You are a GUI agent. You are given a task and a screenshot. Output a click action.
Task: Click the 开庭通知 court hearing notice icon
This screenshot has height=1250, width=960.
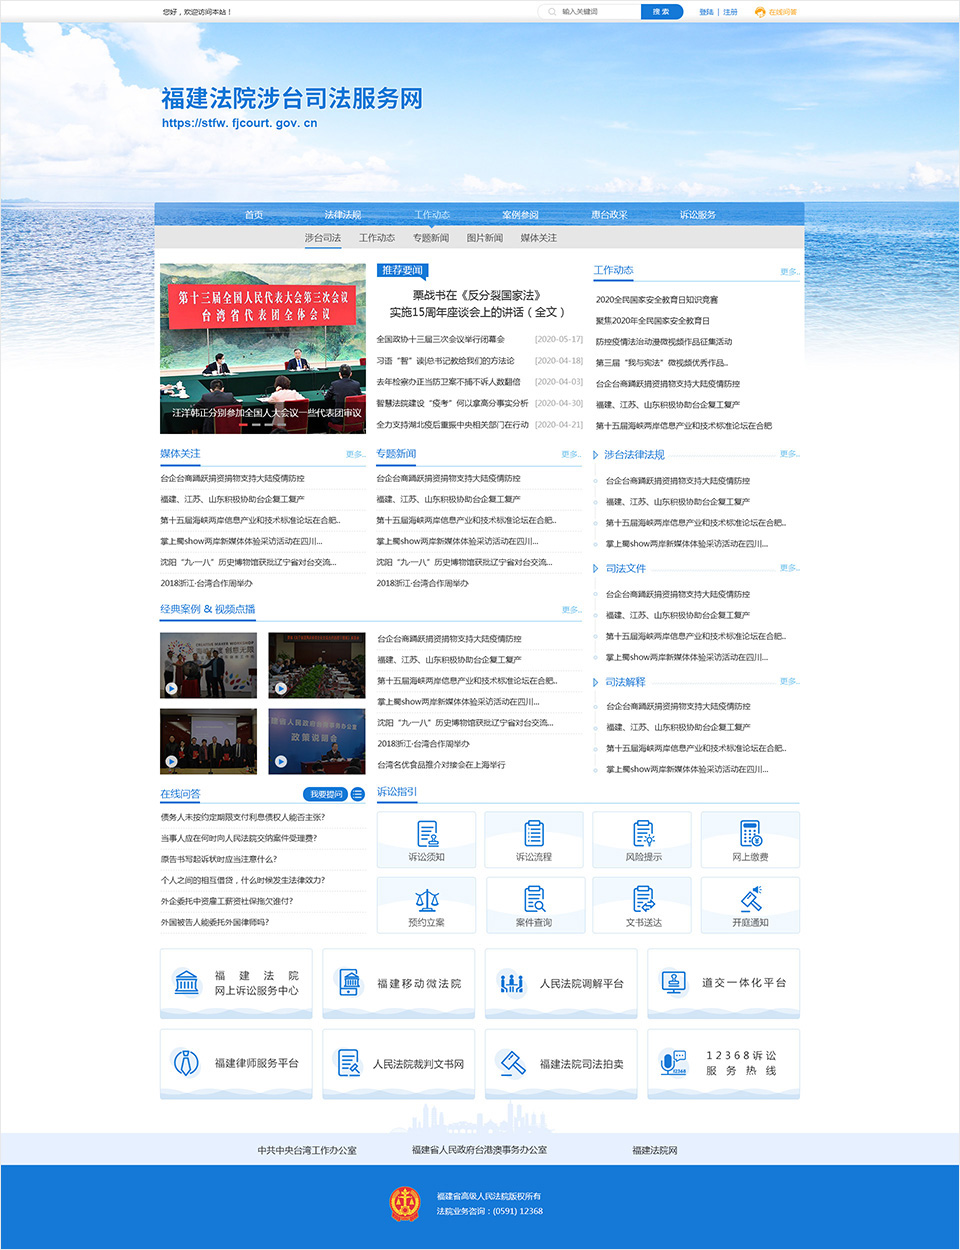tap(749, 904)
